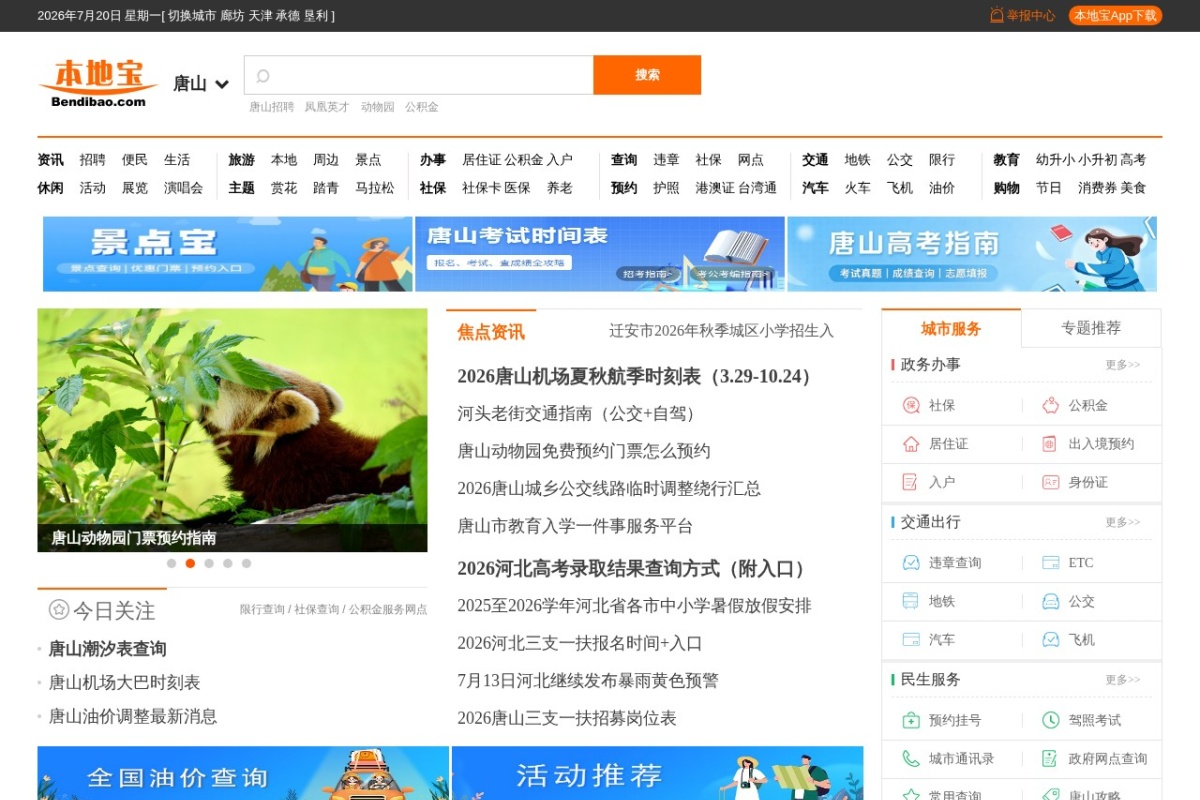Click the 违章查询 icon
This screenshot has width=1200, height=800.
[x=911, y=563]
